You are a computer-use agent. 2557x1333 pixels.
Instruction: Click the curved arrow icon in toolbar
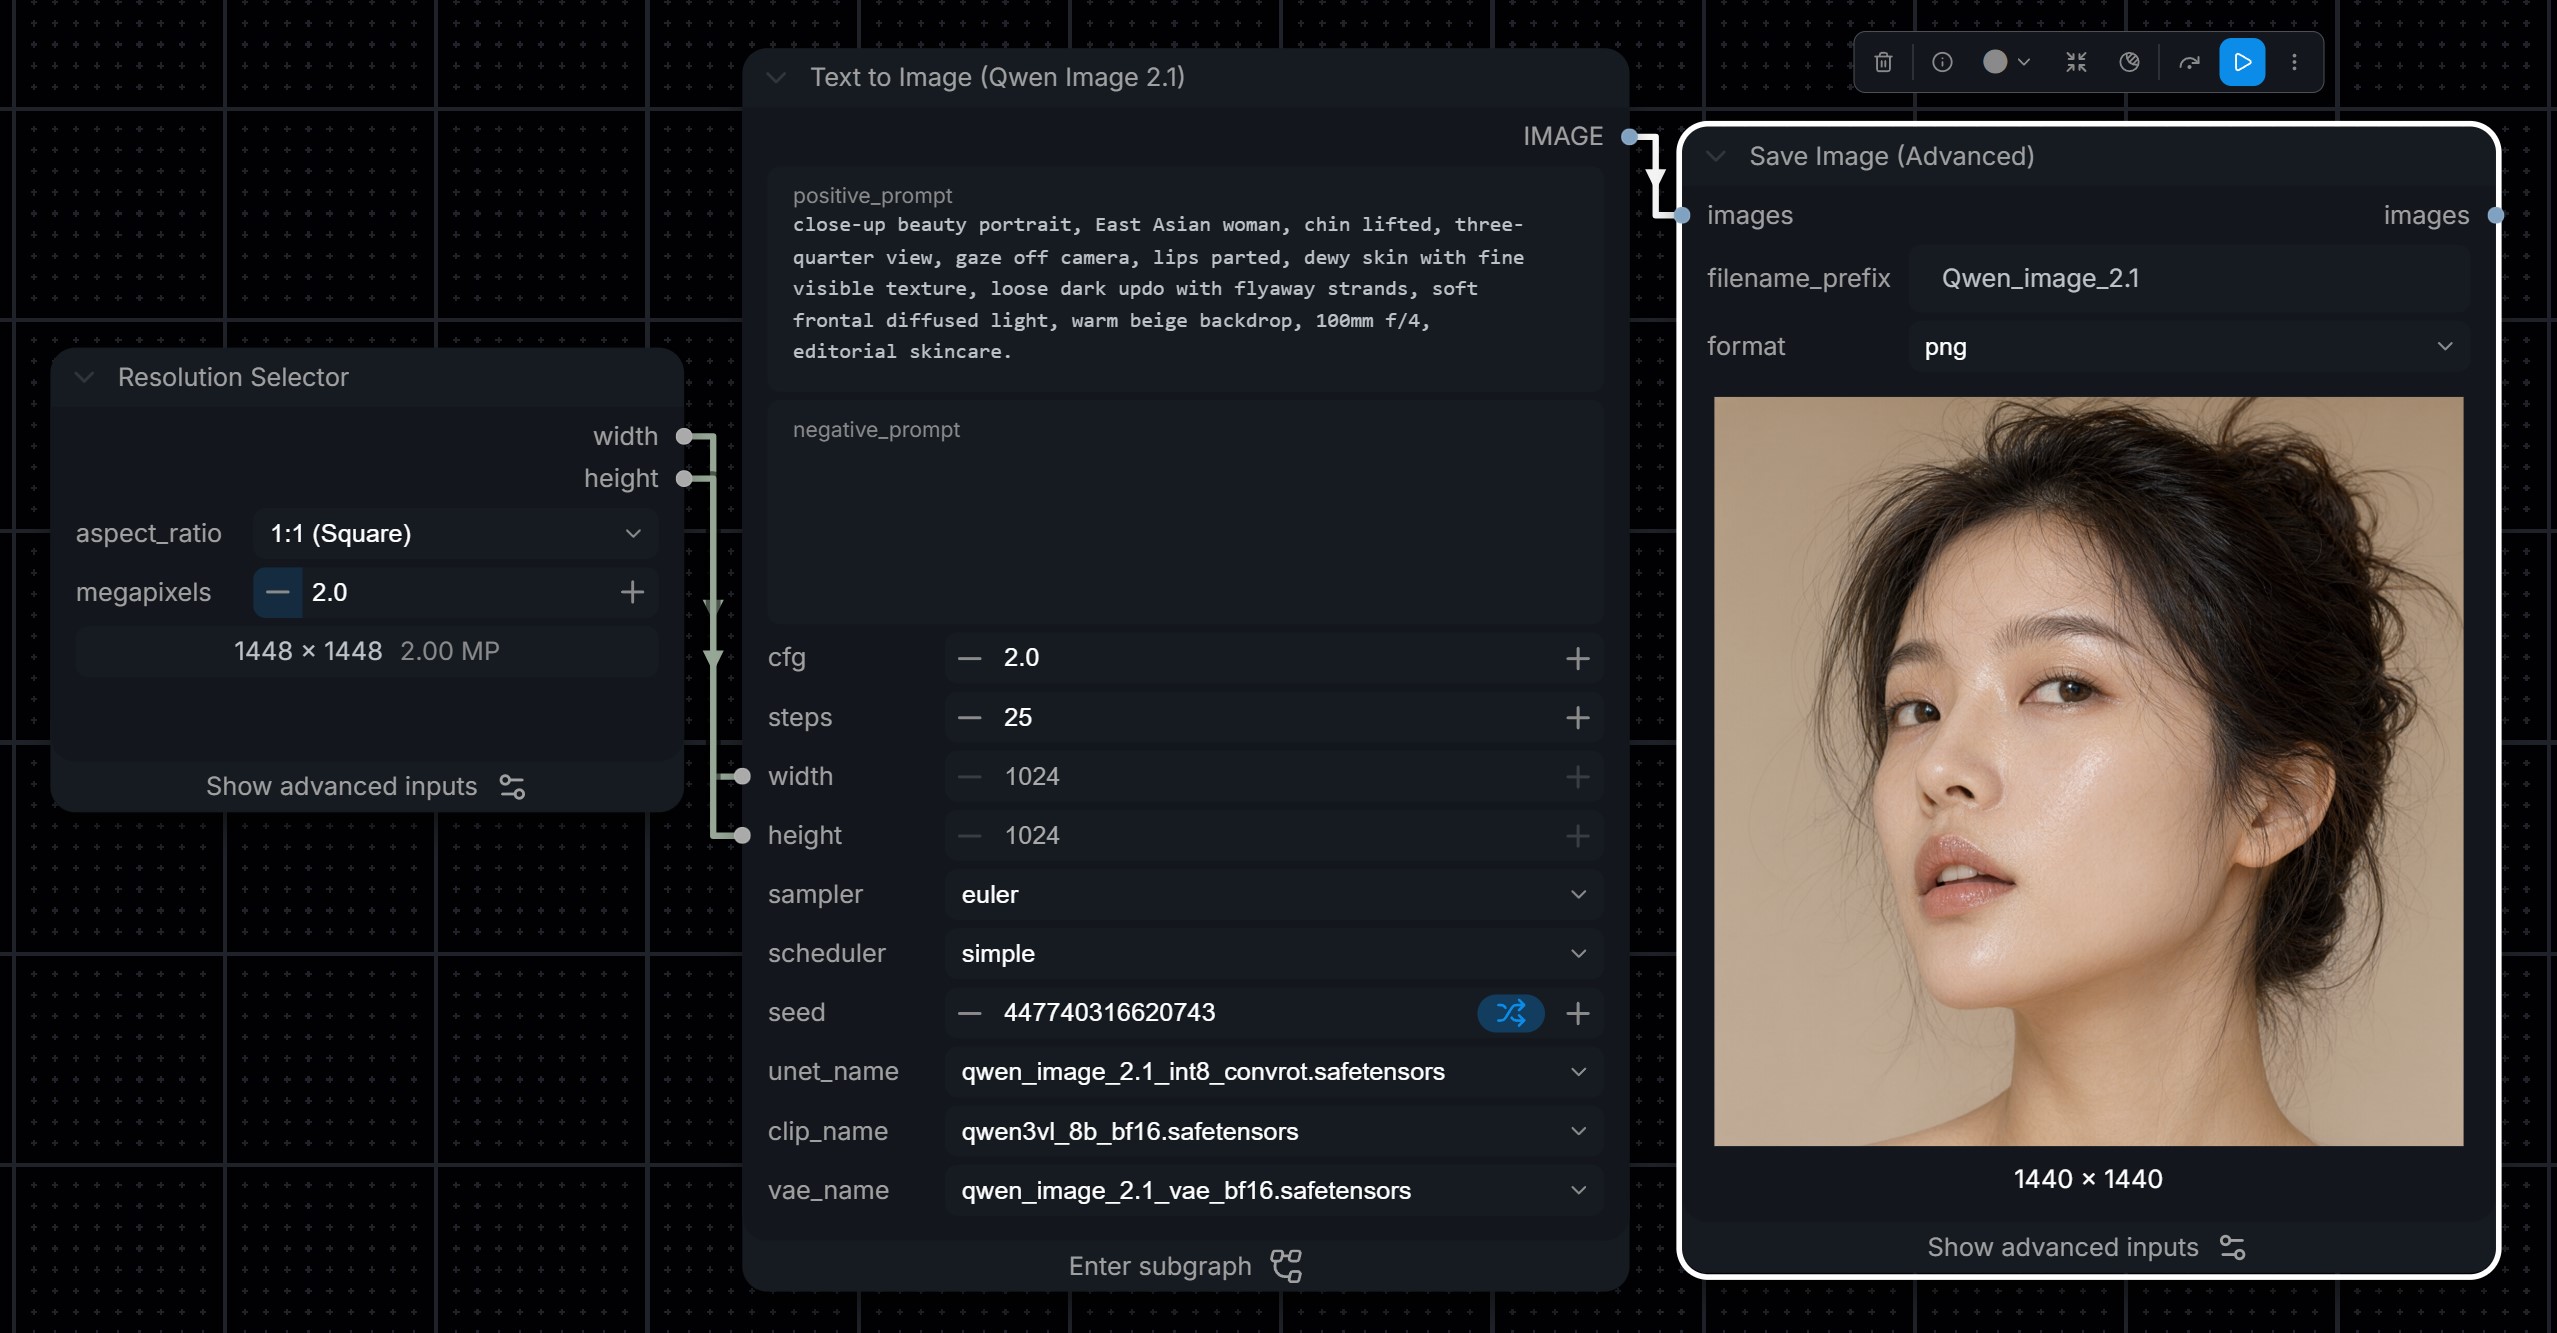pyautogui.click(x=2189, y=62)
